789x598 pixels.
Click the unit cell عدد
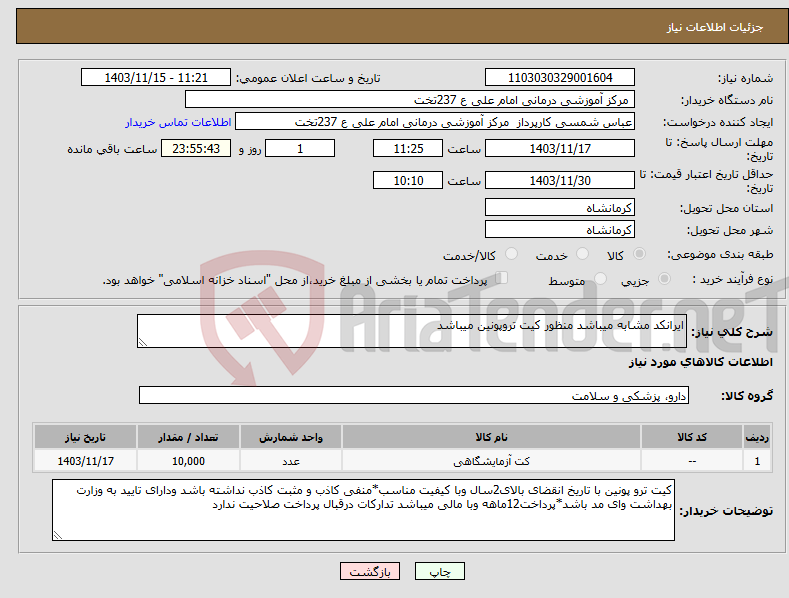pos(291,461)
